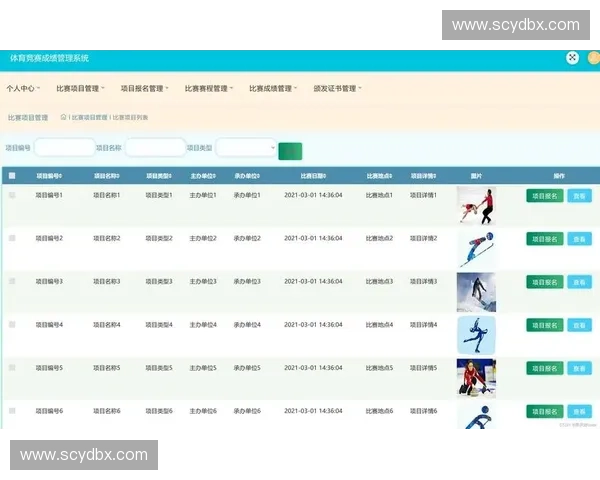Click 查看 button for 项目编号3
Viewport: 600px width, 480px height.
tap(579, 282)
